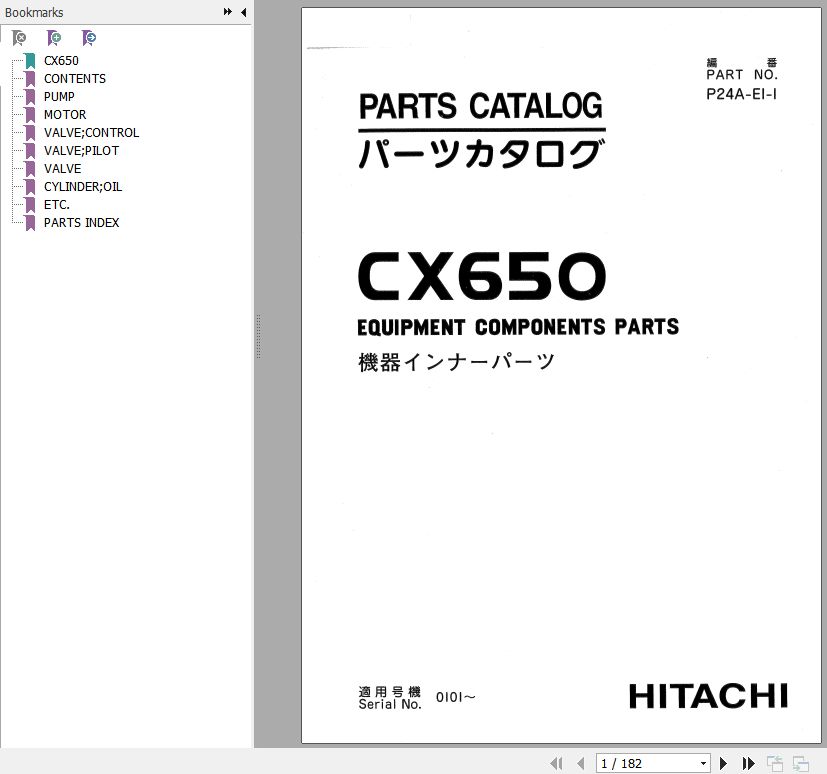Click the bookmark icon beside ETC.
827x774 pixels.
[x=31, y=205]
